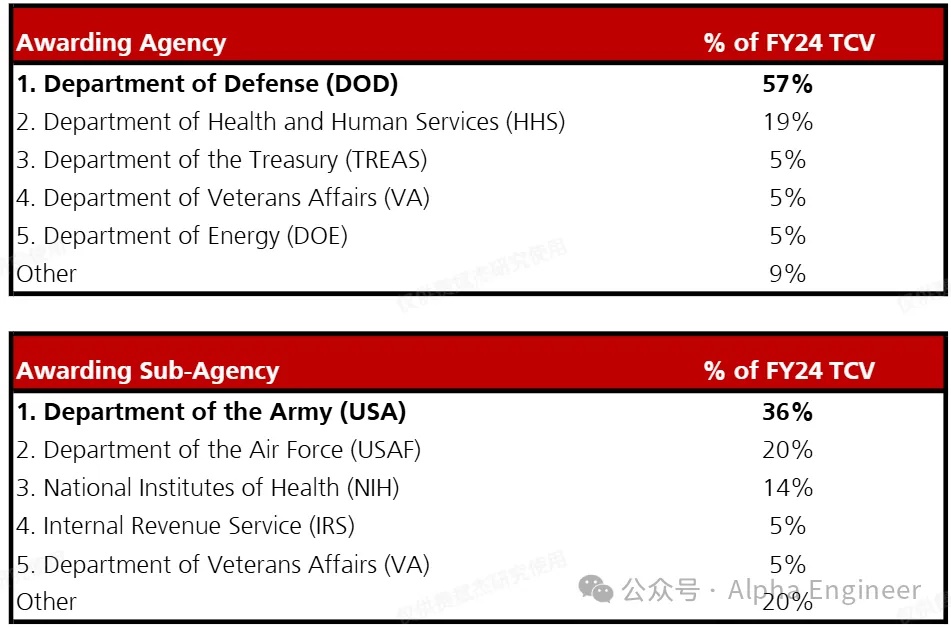
Task: Select Department of the Air Force (USAF) label
Action: (x=218, y=450)
